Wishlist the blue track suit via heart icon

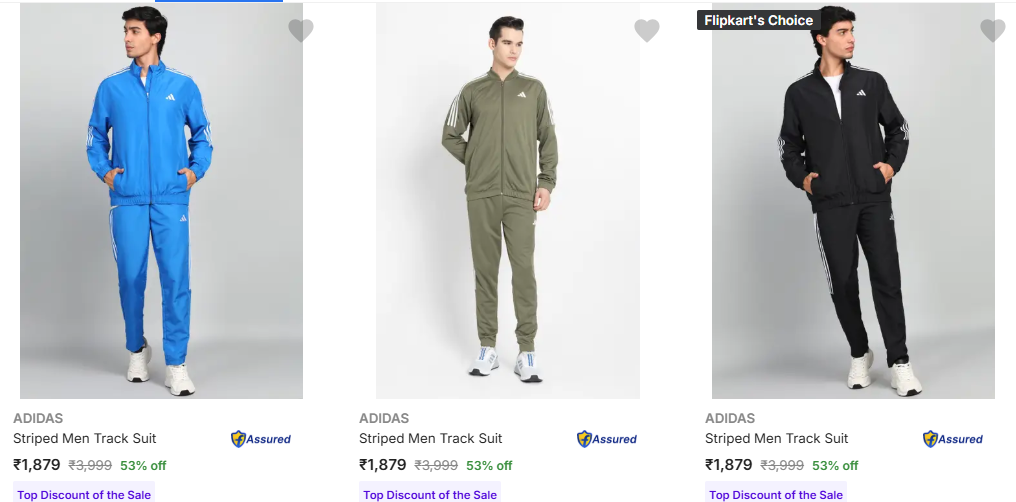pyautogui.click(x=301, y=31)
